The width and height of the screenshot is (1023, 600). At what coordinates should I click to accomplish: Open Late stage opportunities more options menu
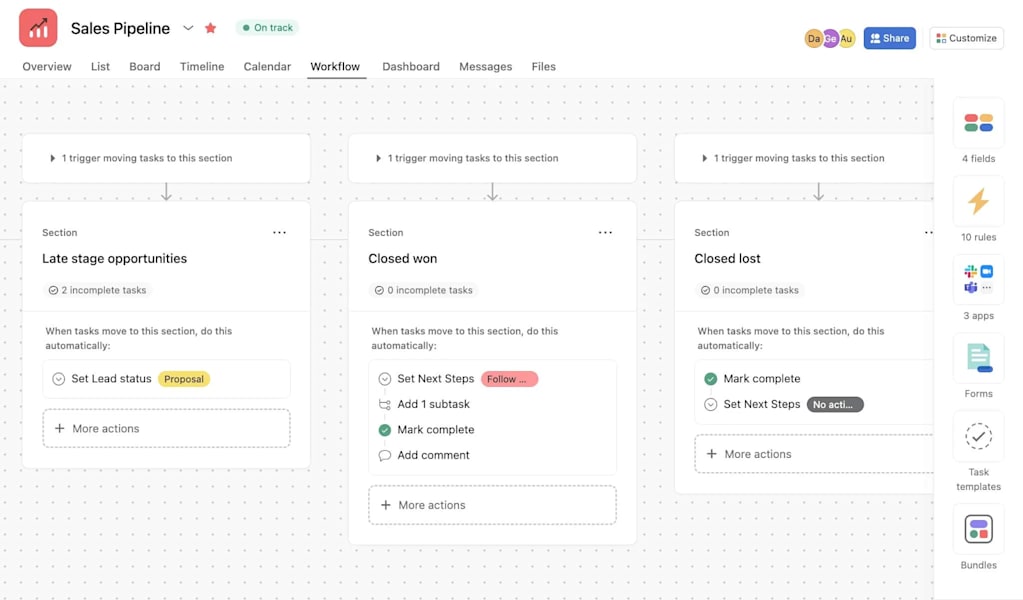point(279,233)
